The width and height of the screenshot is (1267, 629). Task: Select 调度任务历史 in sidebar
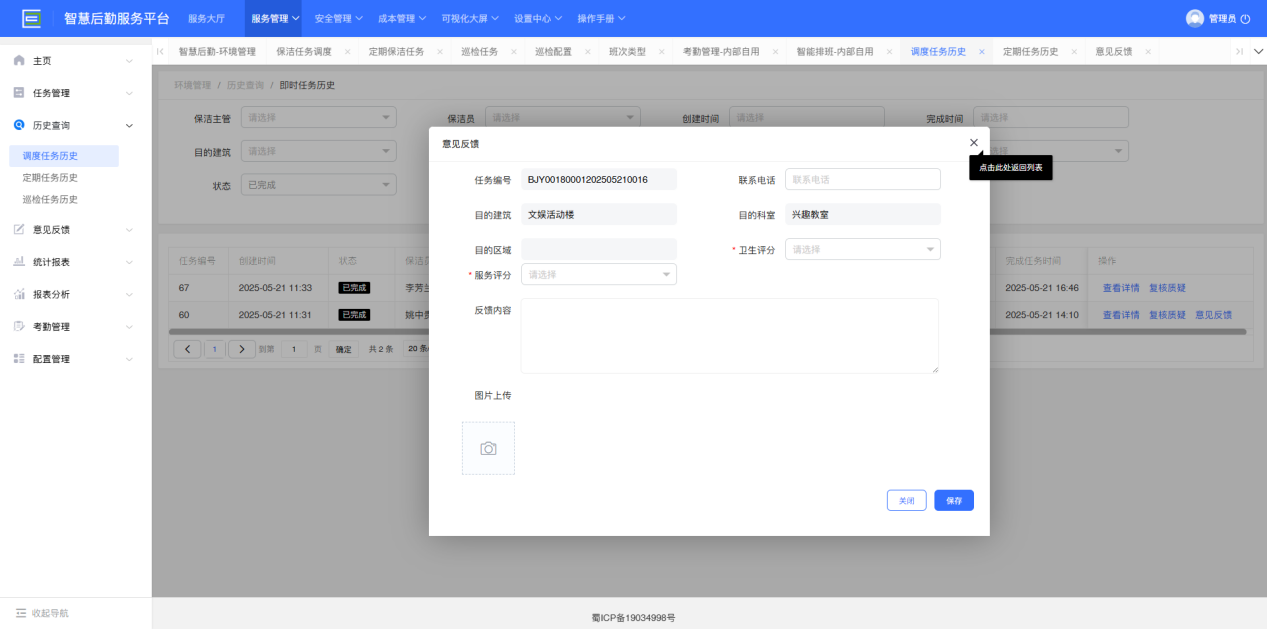tap(64, 155)
